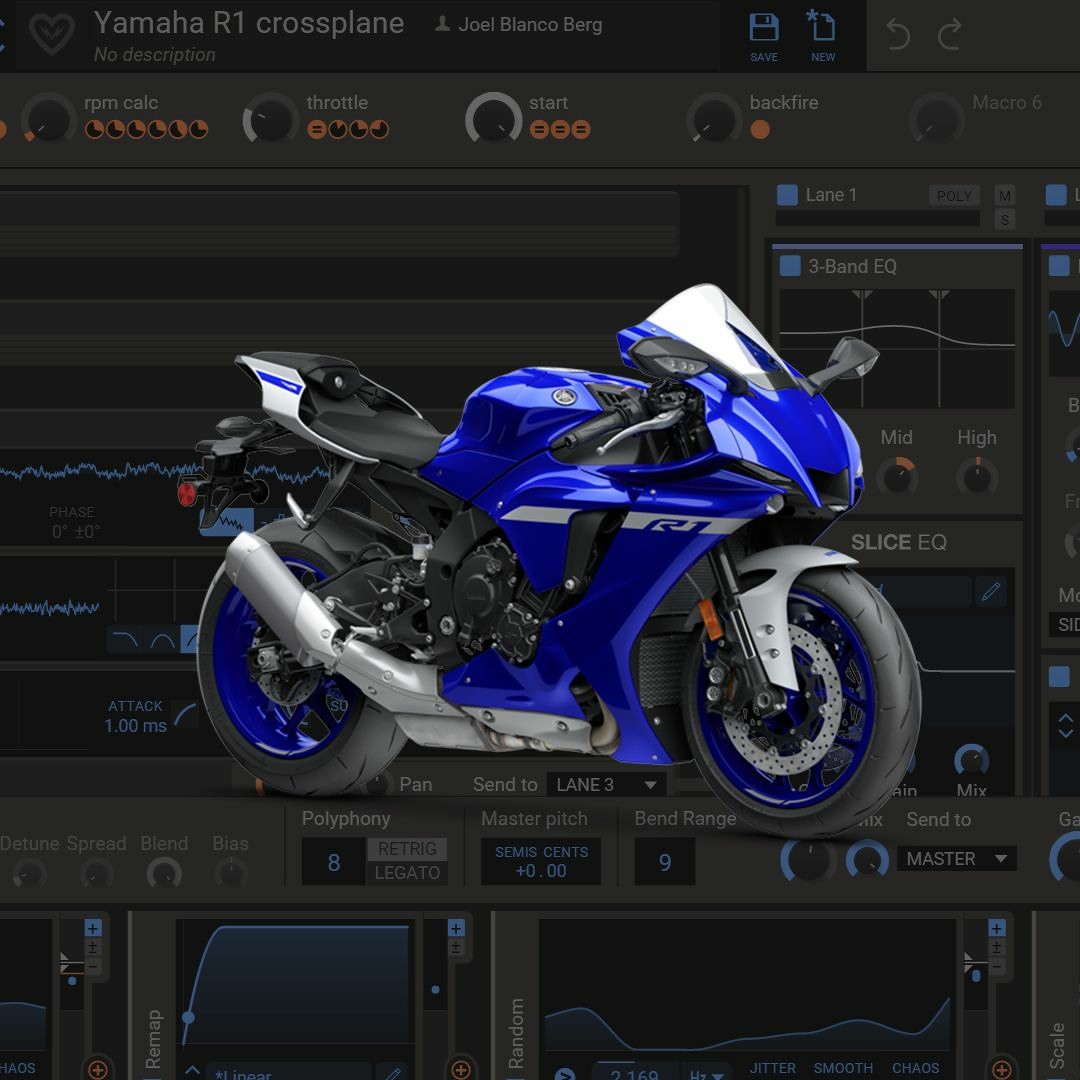Open the preset browser heart icon

click(52, 35)
